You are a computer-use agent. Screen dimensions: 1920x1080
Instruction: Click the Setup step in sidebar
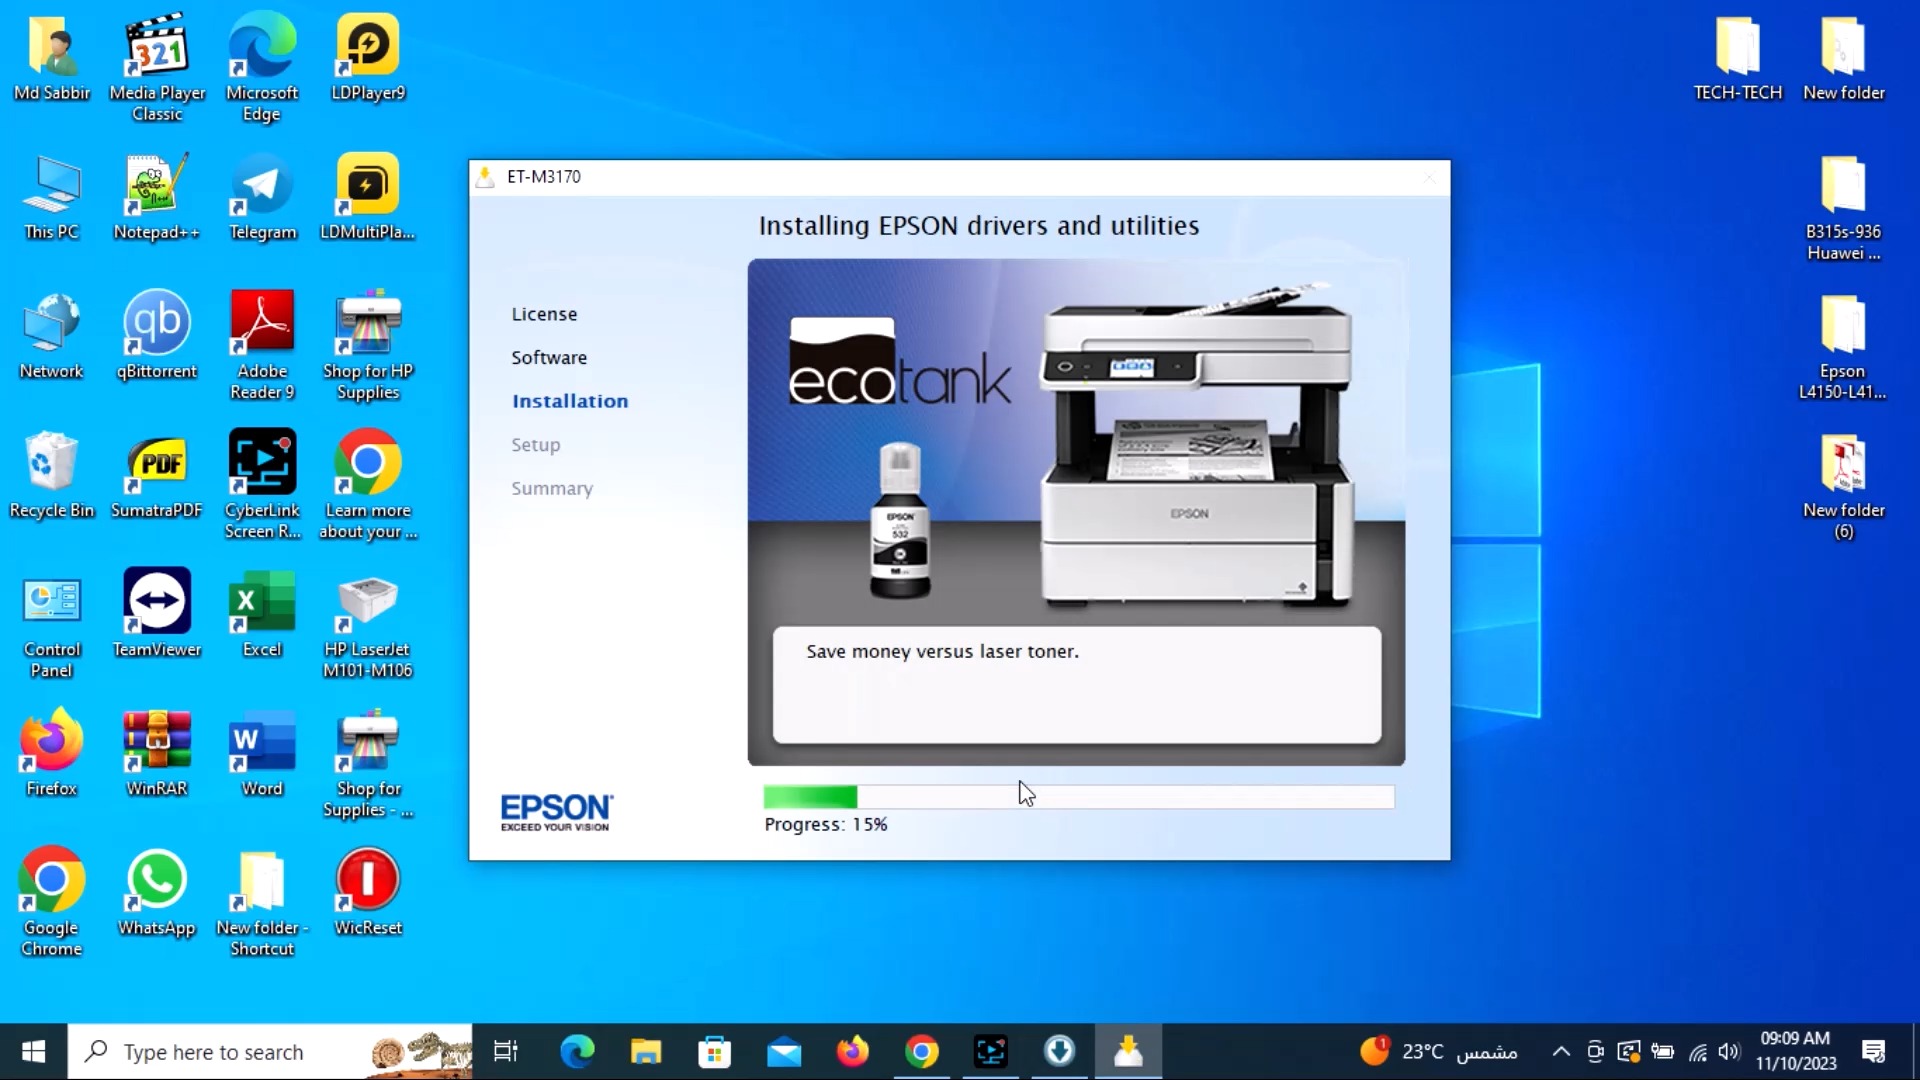coord(536,445)
